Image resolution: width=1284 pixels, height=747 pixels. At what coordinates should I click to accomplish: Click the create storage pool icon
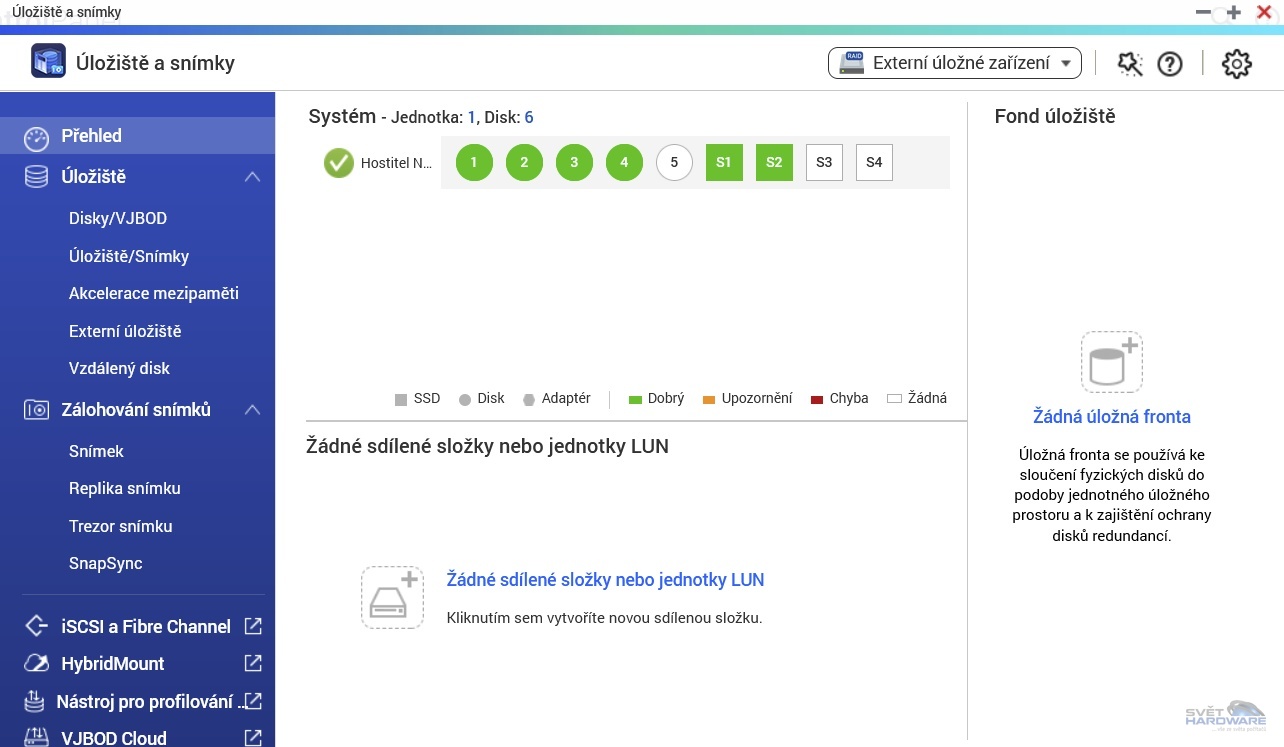click(x=1111, y=362)
